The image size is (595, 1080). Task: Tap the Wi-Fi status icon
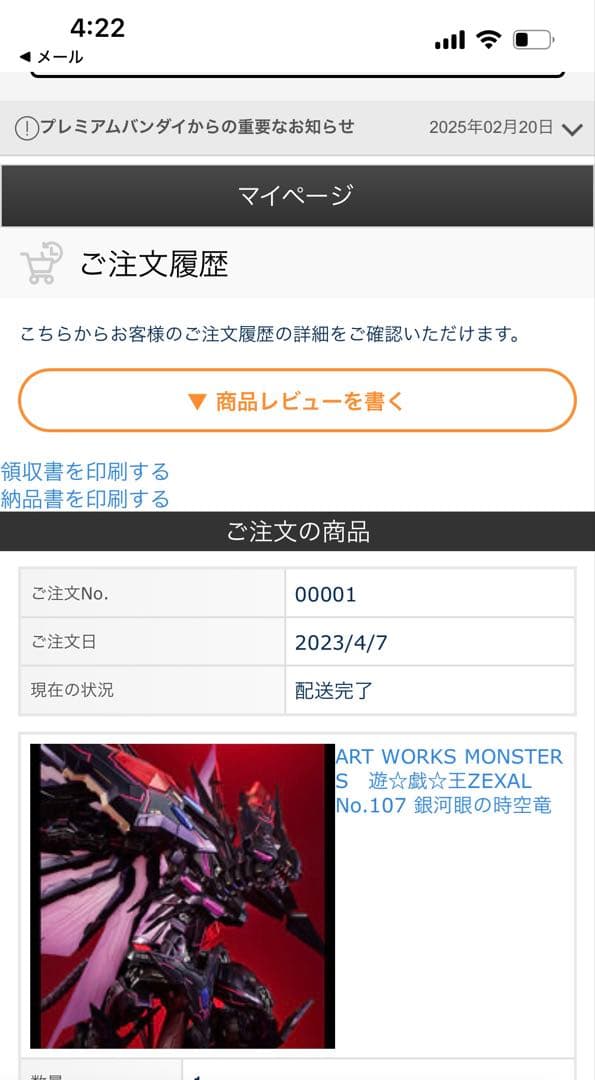(x=488, y=41)
